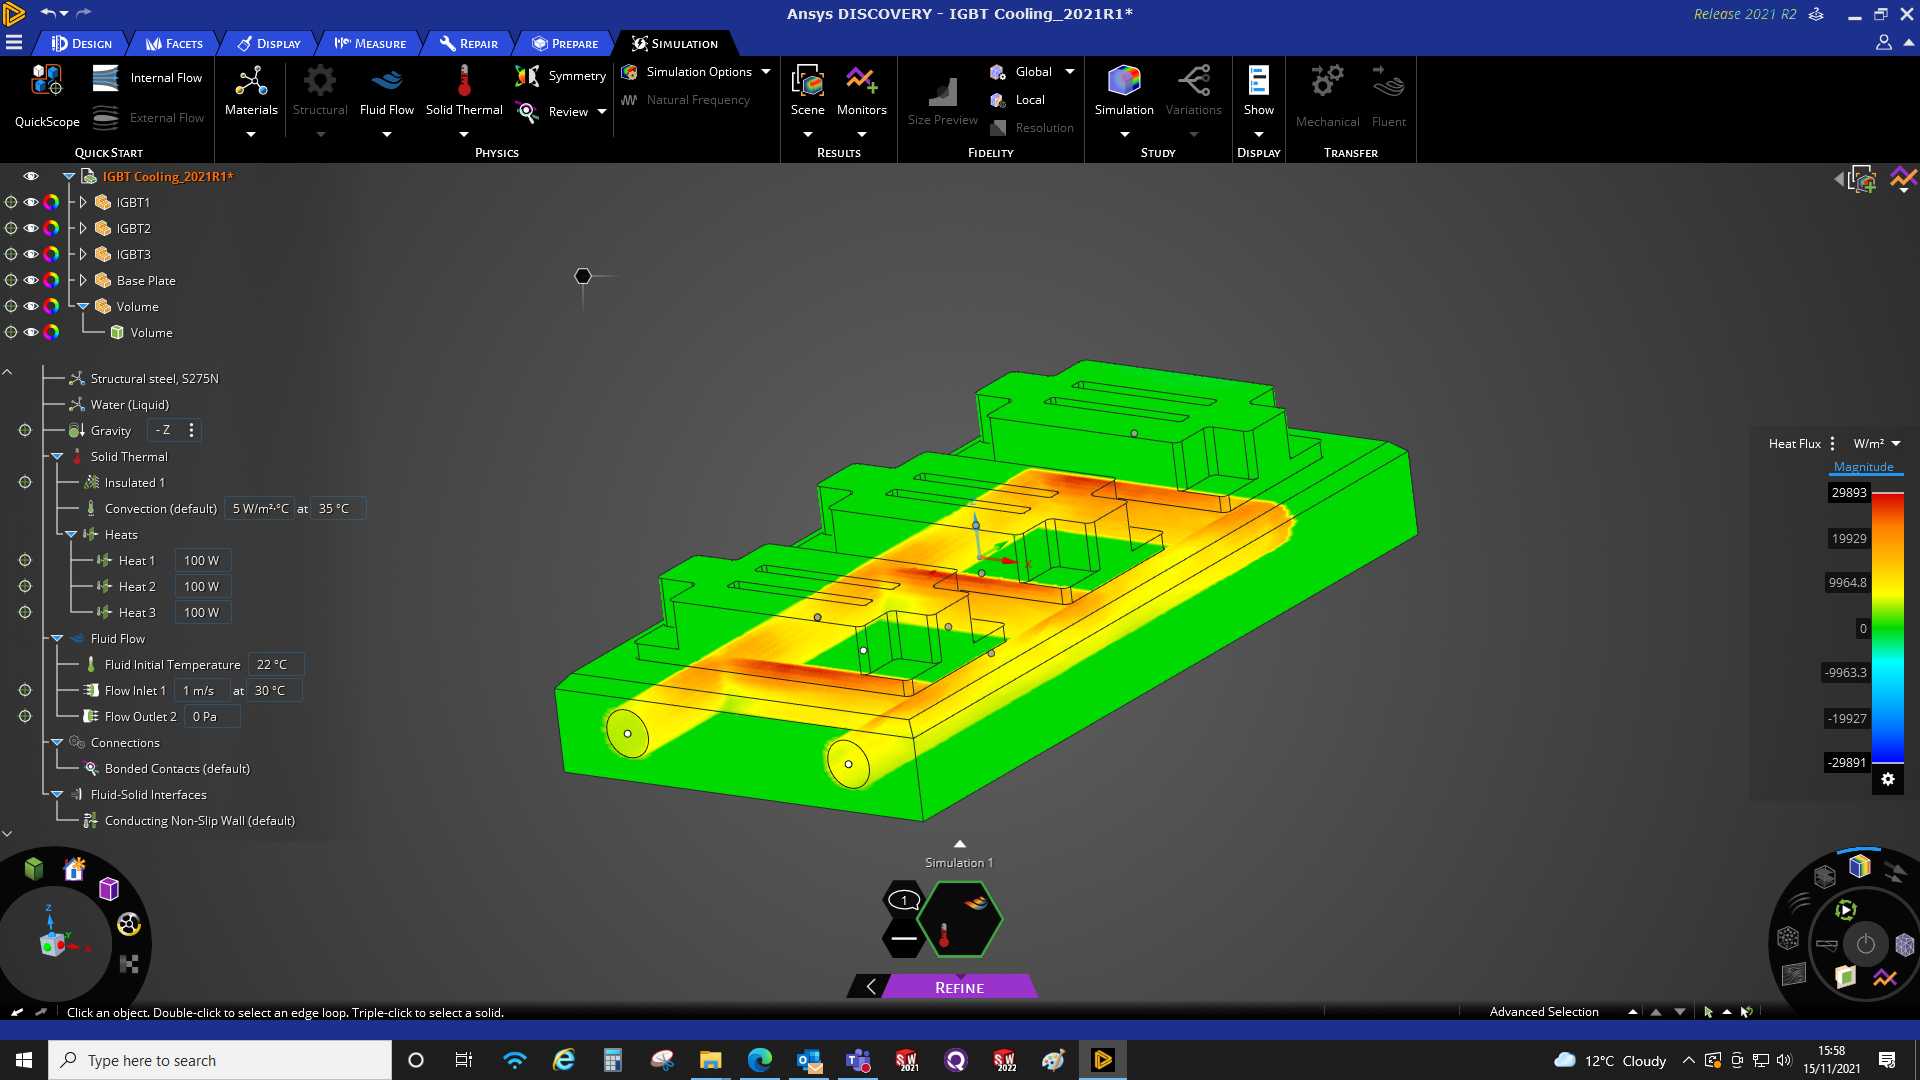Click the Simulation 1 label
The width and height of the screenshot is (1920, 1080).
pyautogui.click(x=958, y=862)
